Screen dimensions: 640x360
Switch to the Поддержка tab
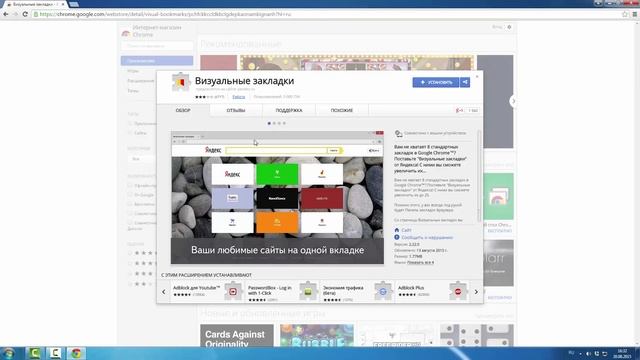click(x=289, y=110)
